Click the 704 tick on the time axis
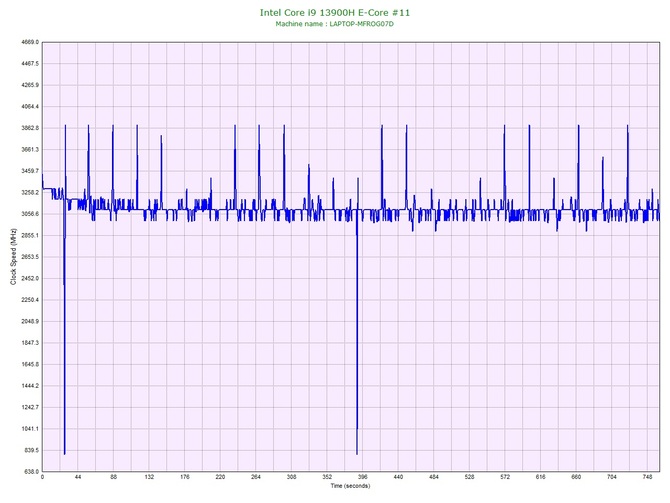670x503 pixels. (x=612, y=477)
